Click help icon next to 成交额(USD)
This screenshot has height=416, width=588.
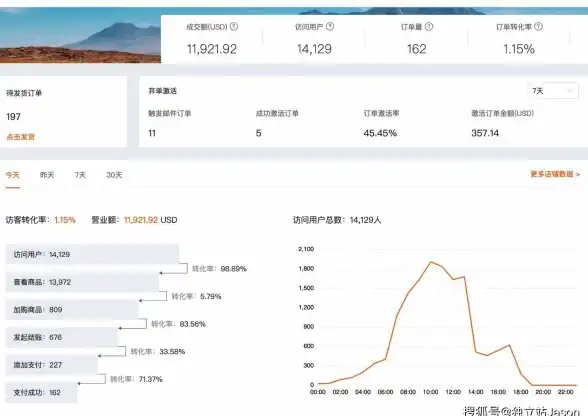click(234, 27)
